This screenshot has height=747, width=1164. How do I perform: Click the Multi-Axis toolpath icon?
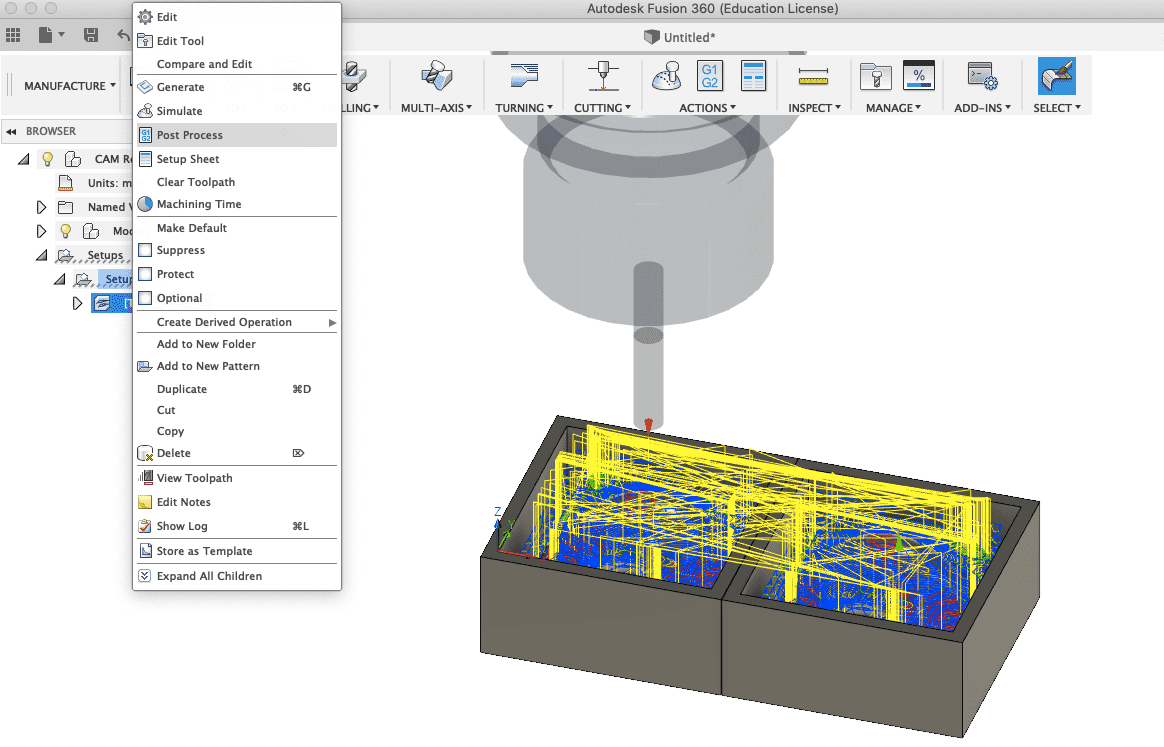[436, 76]
